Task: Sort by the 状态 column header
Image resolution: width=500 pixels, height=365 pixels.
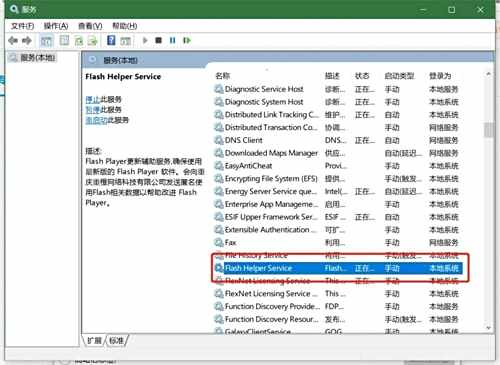Action: [362, 76]
